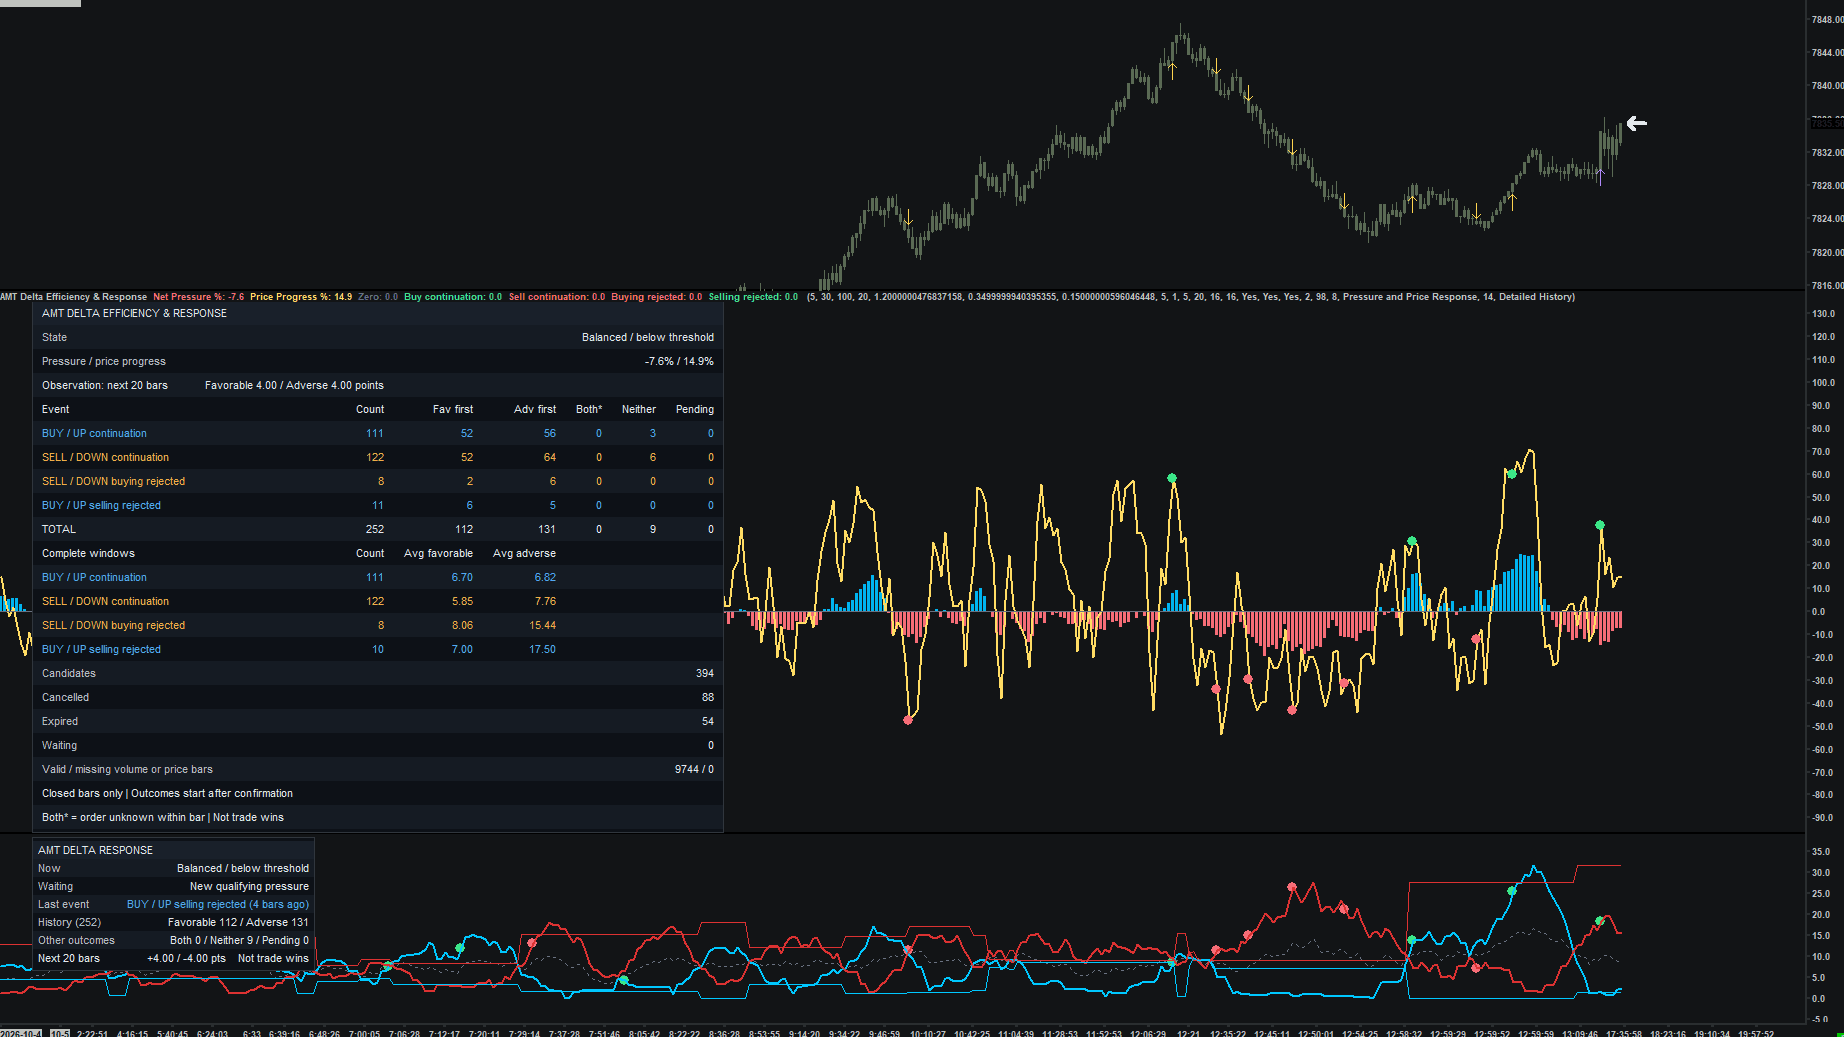Click the 'Price Progress %: 14.9' header readout

point(301,297)
